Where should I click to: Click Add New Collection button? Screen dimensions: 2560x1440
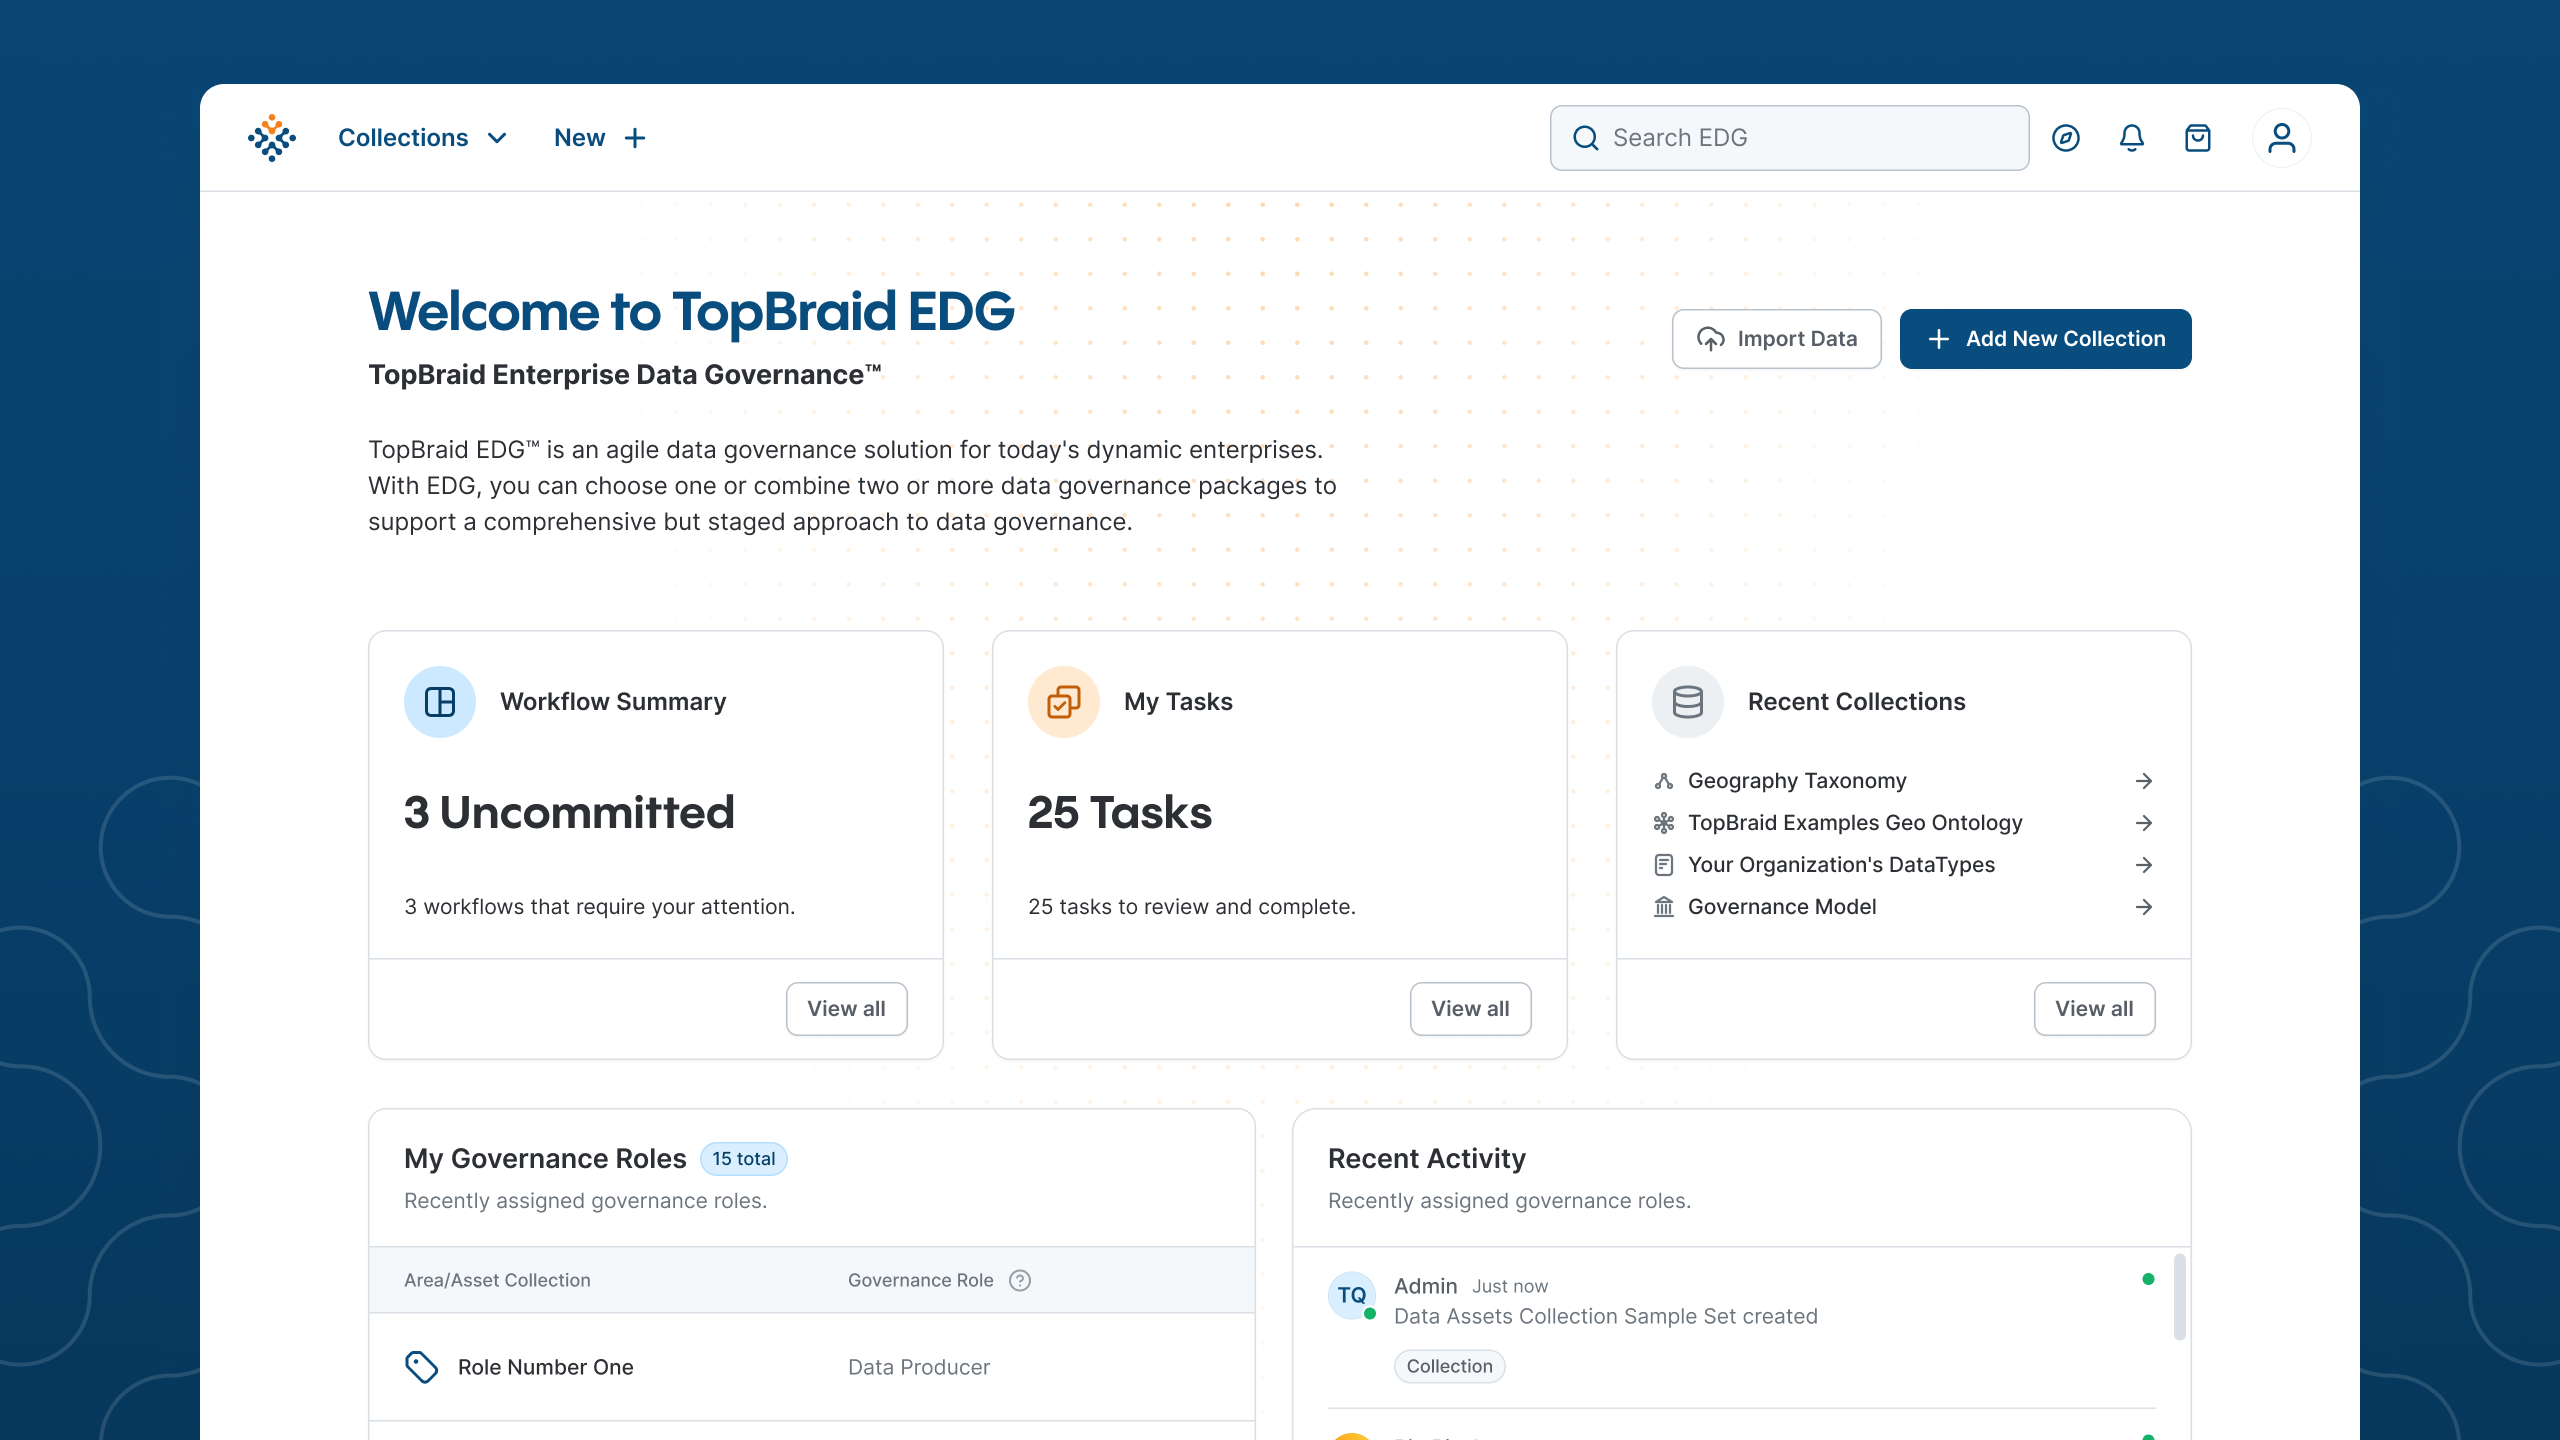click(x=2045, y=339)
